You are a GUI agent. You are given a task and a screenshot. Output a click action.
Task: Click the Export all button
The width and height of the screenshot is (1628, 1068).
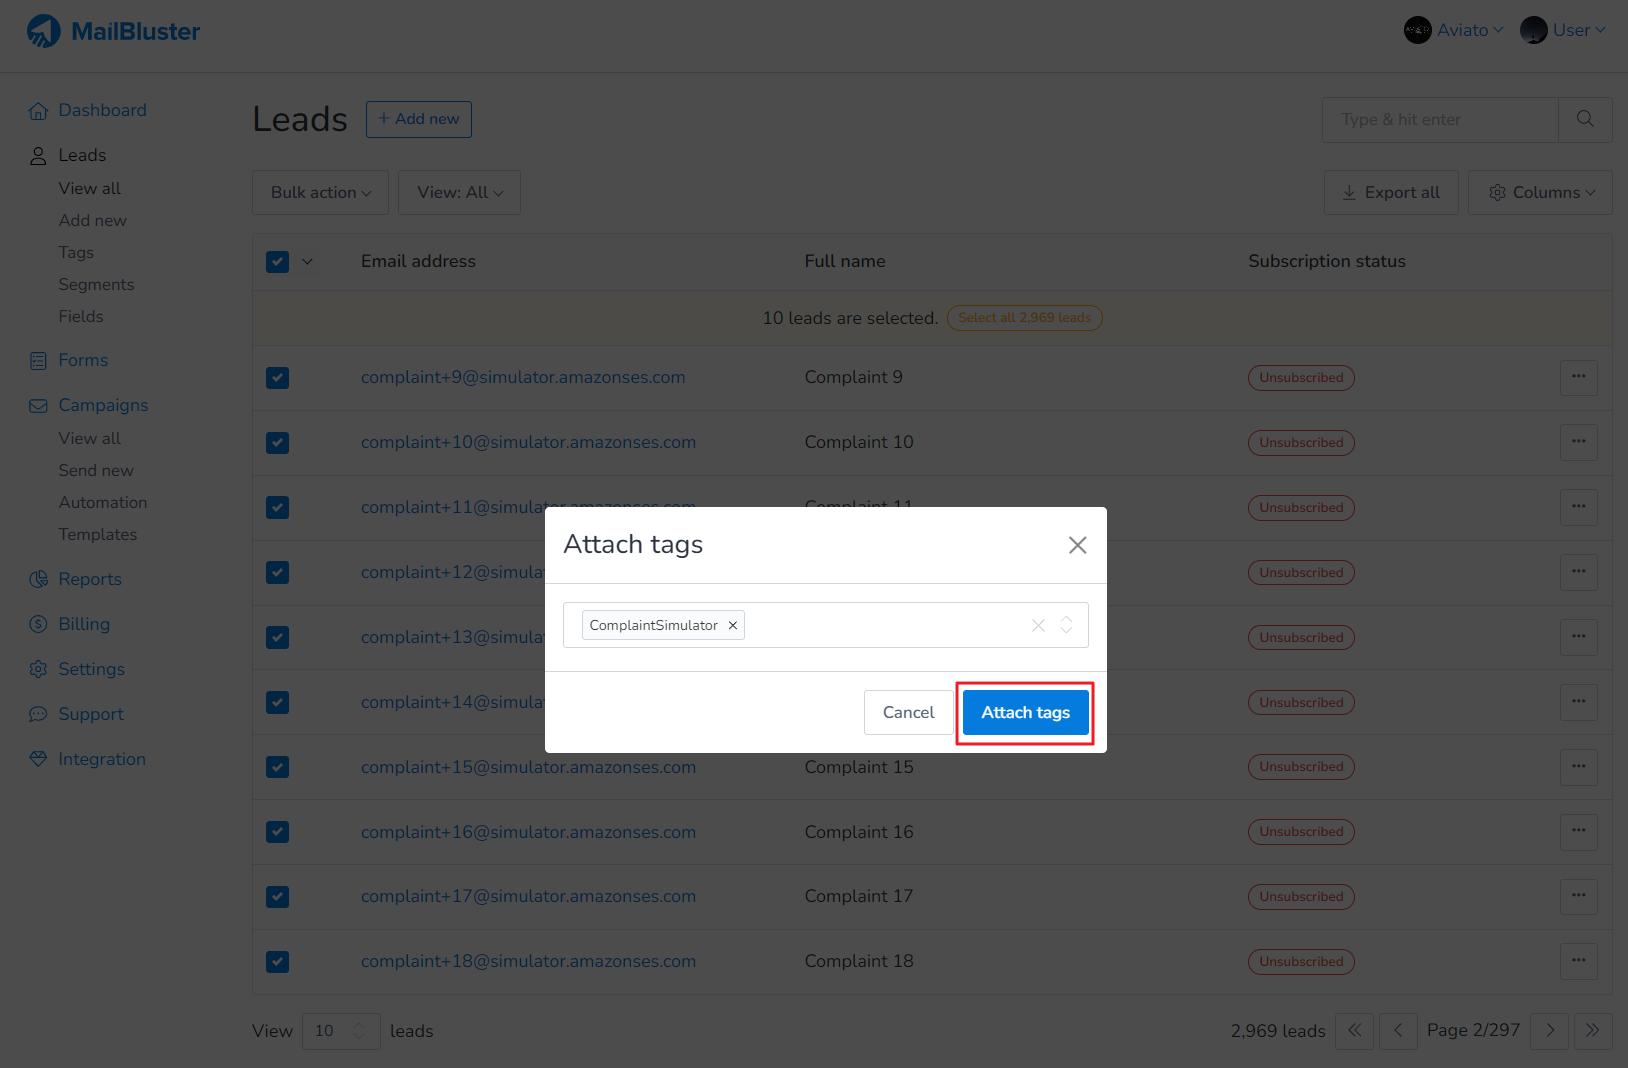pos(1391,192)
